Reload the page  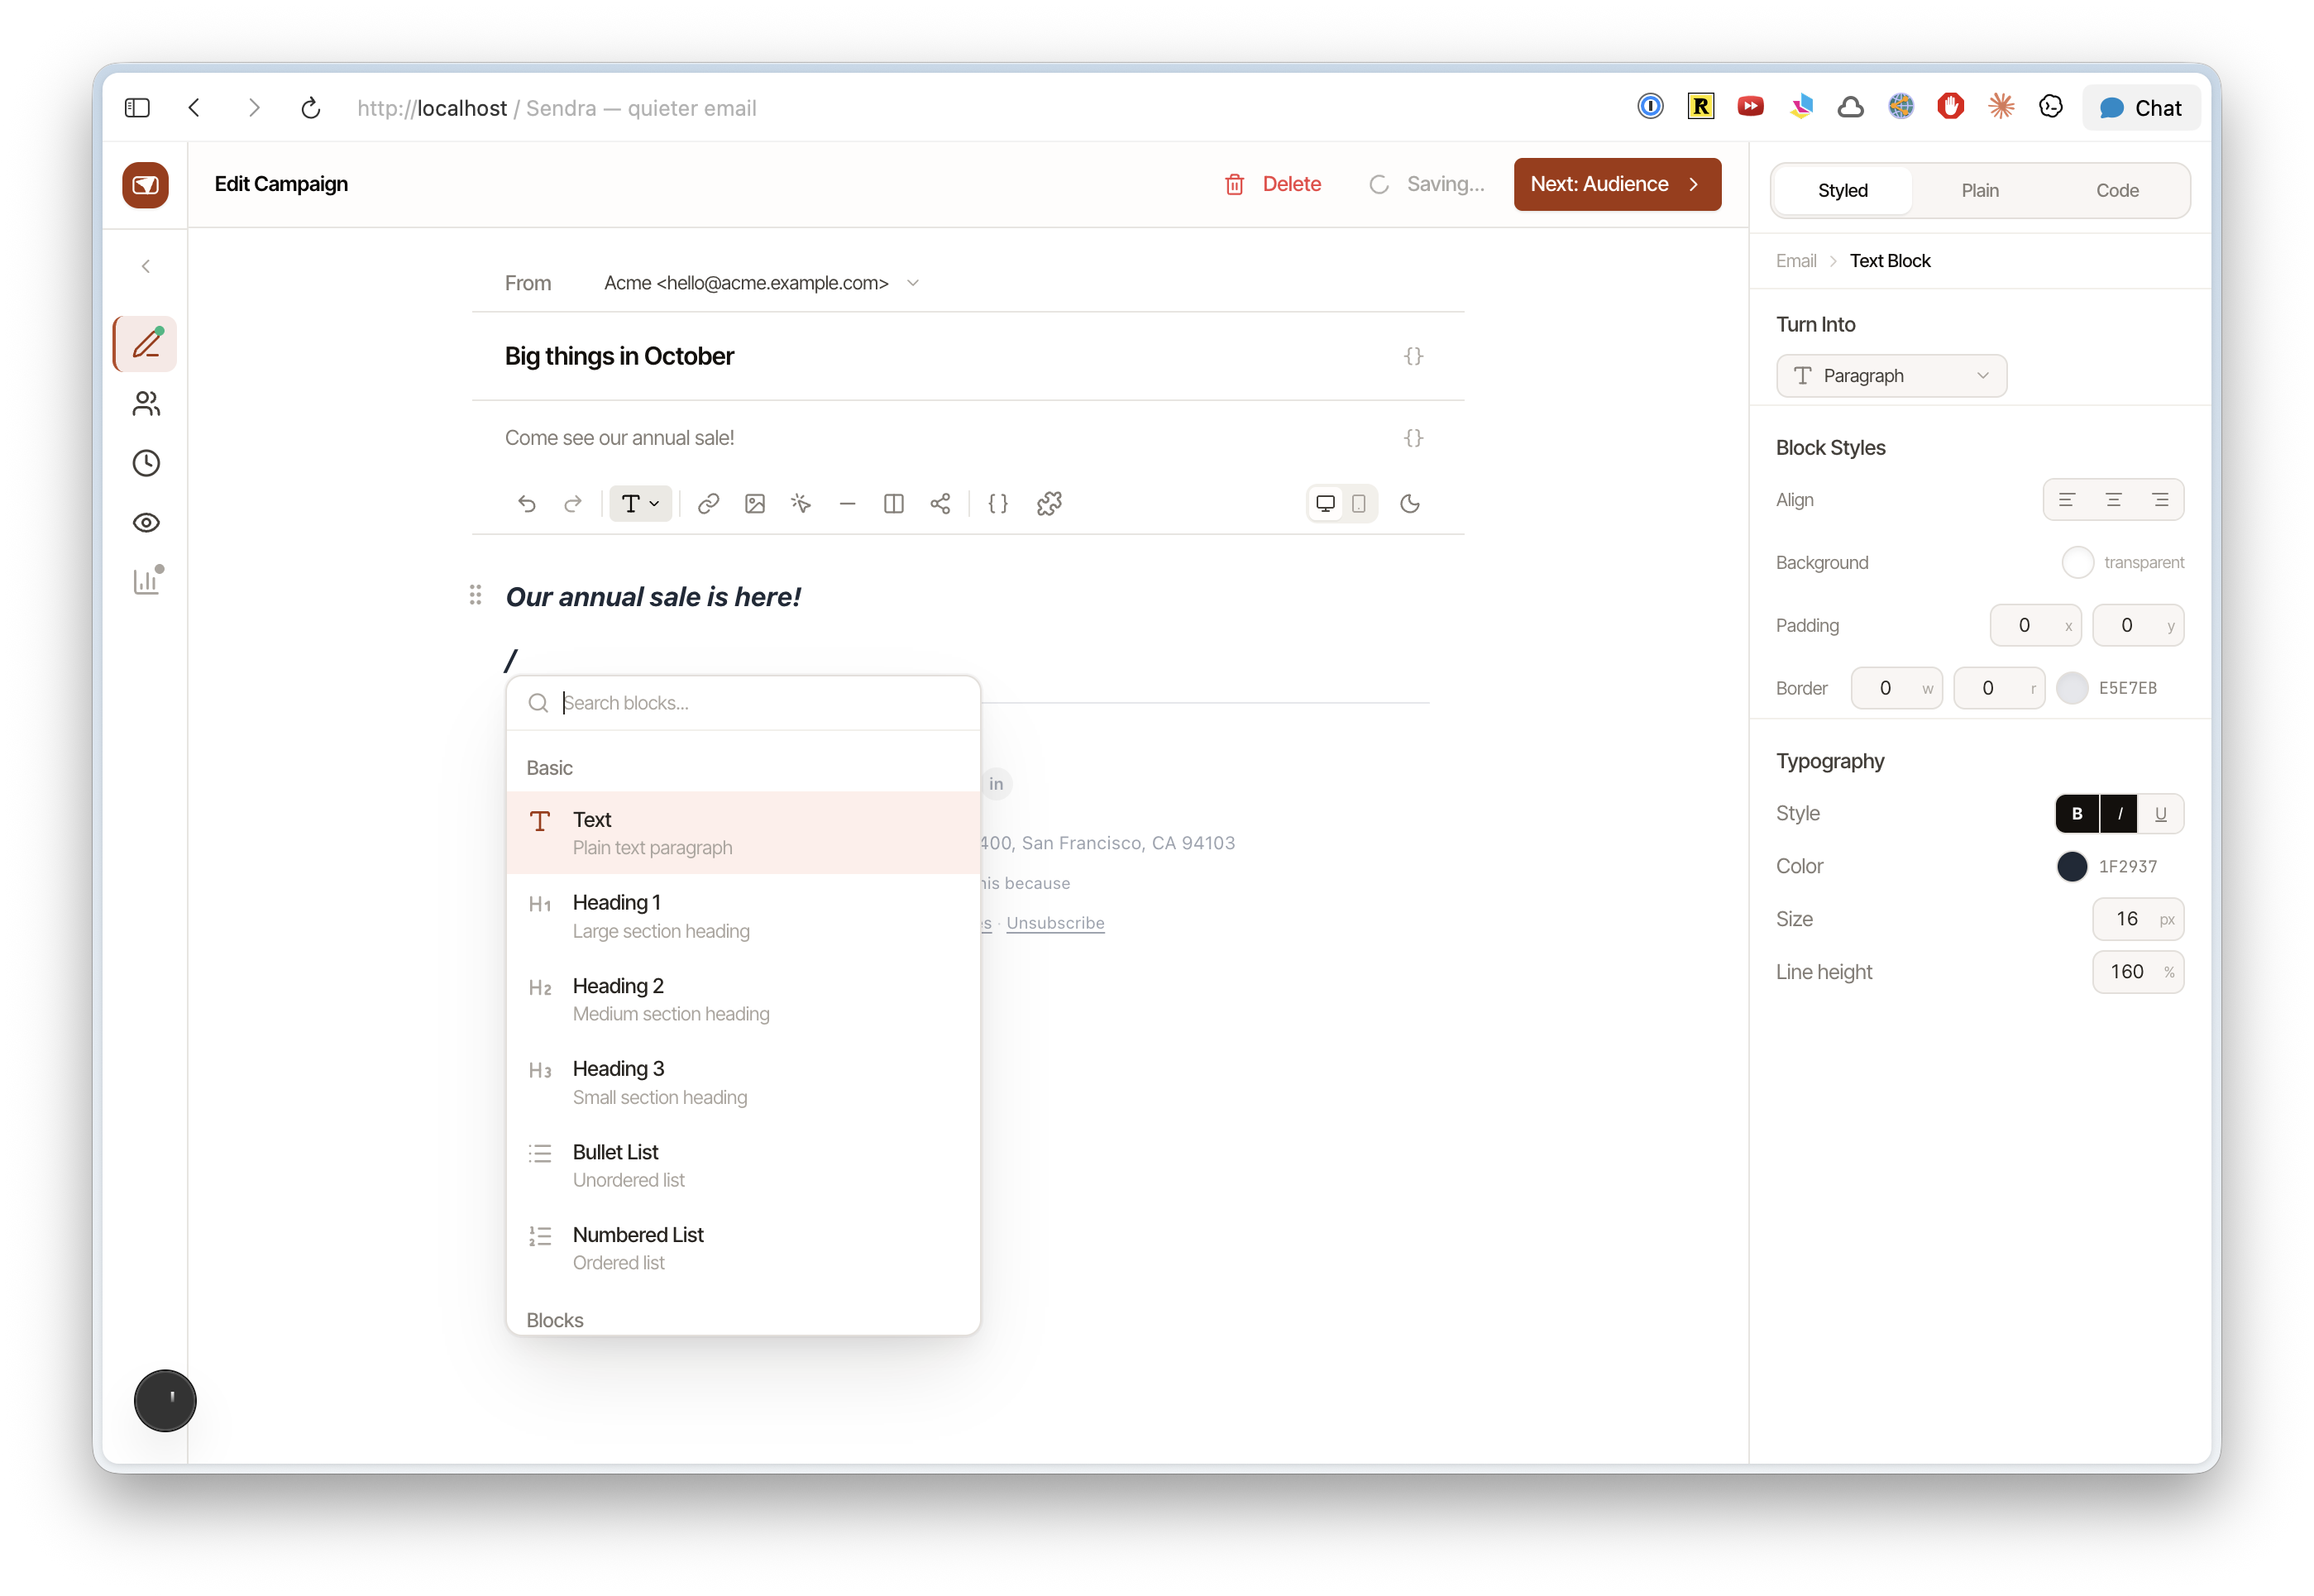[311, 108]
